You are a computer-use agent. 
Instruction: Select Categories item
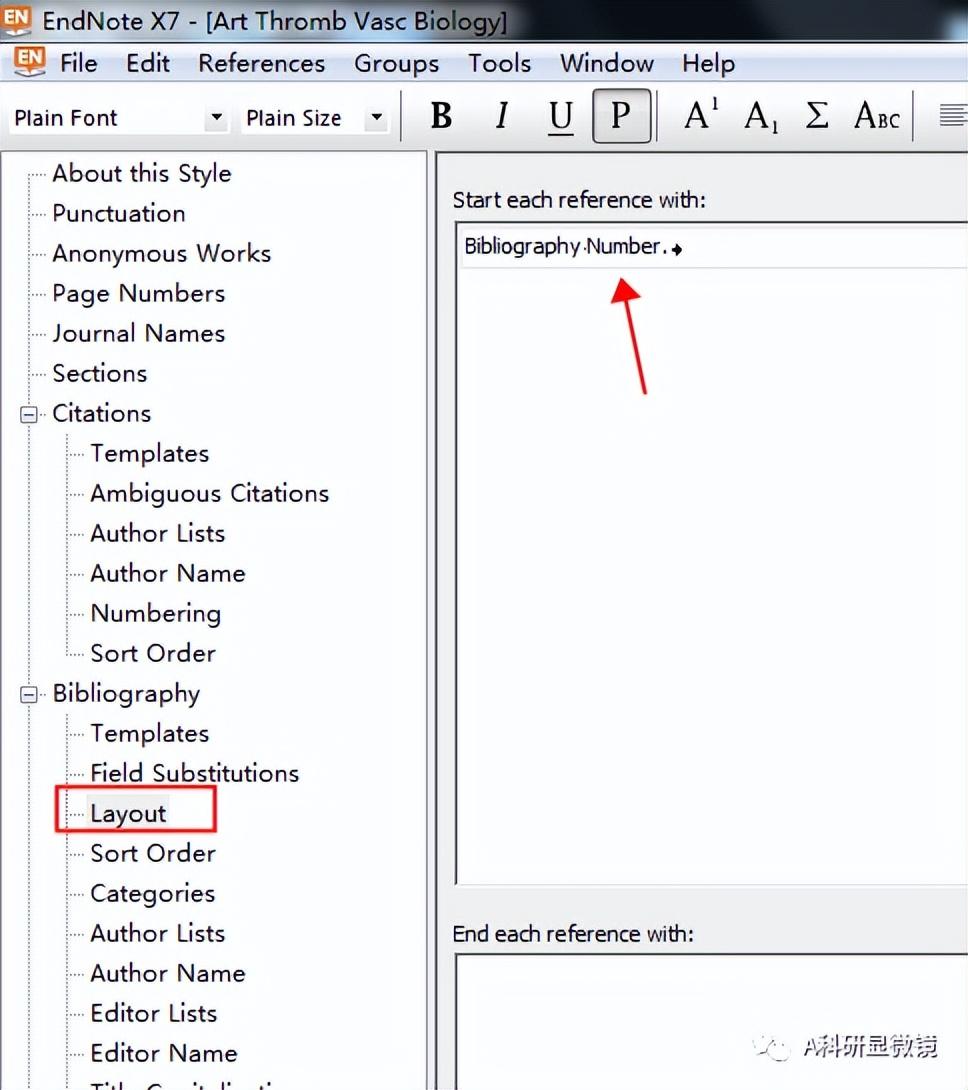[x=152, y=893]
